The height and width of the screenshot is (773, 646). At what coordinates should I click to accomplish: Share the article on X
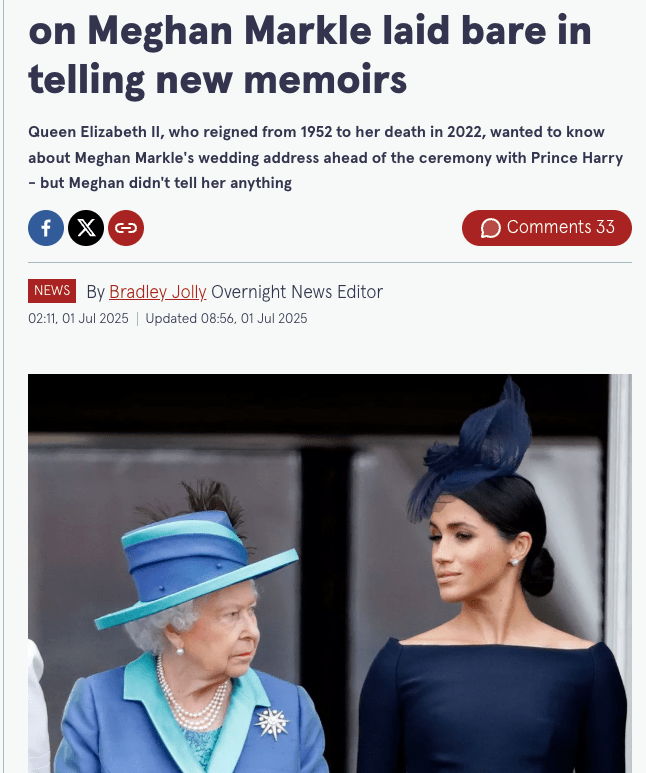tap(86, 228)
